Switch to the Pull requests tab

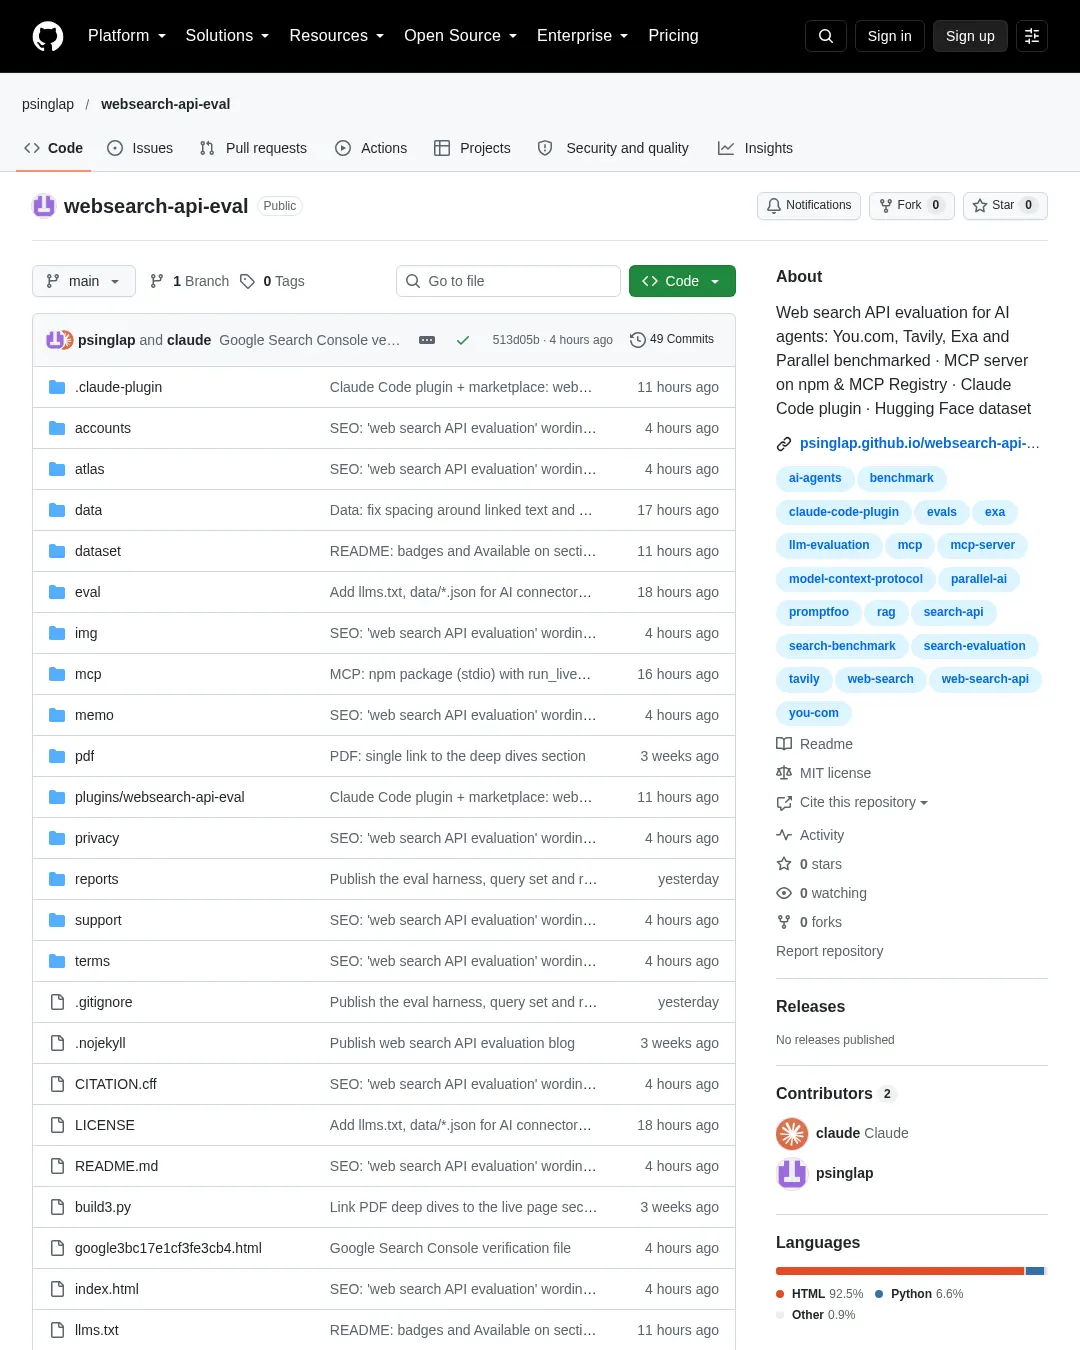coord(253,148)
